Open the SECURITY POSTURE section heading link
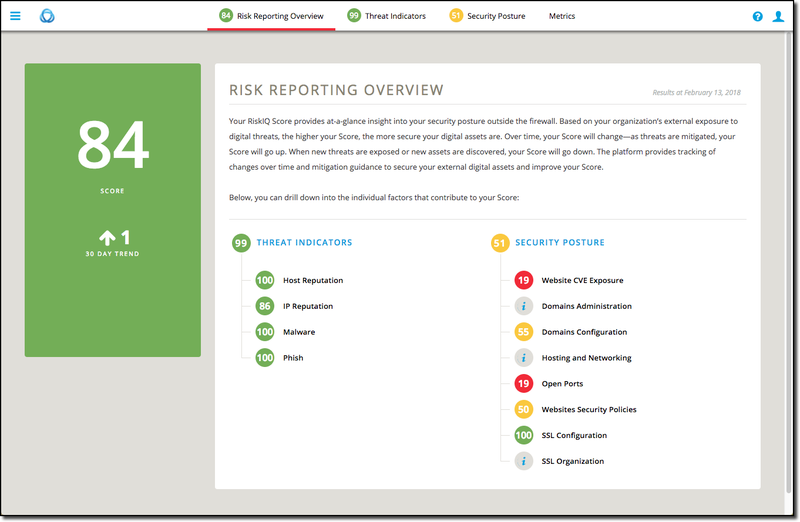 560,242
